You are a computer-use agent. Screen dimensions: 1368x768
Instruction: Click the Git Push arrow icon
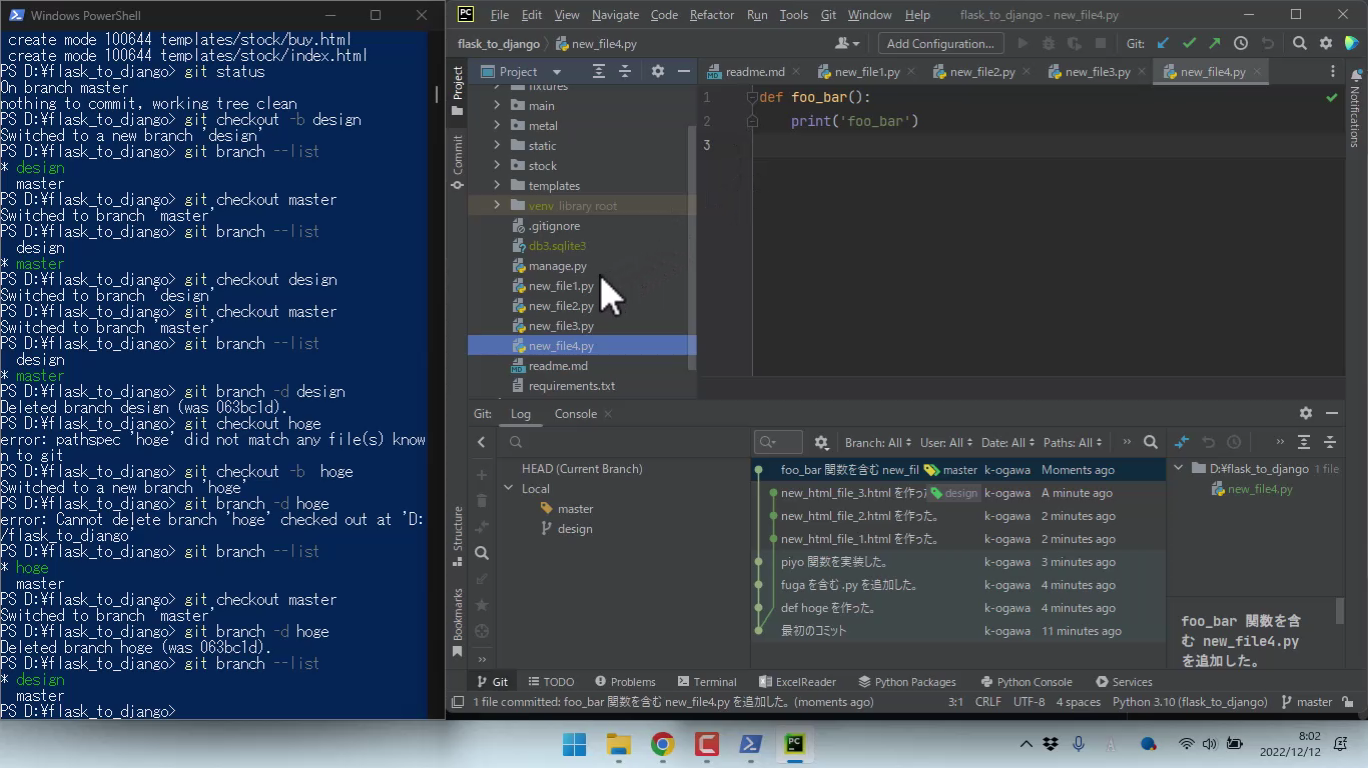(1214, 43)
